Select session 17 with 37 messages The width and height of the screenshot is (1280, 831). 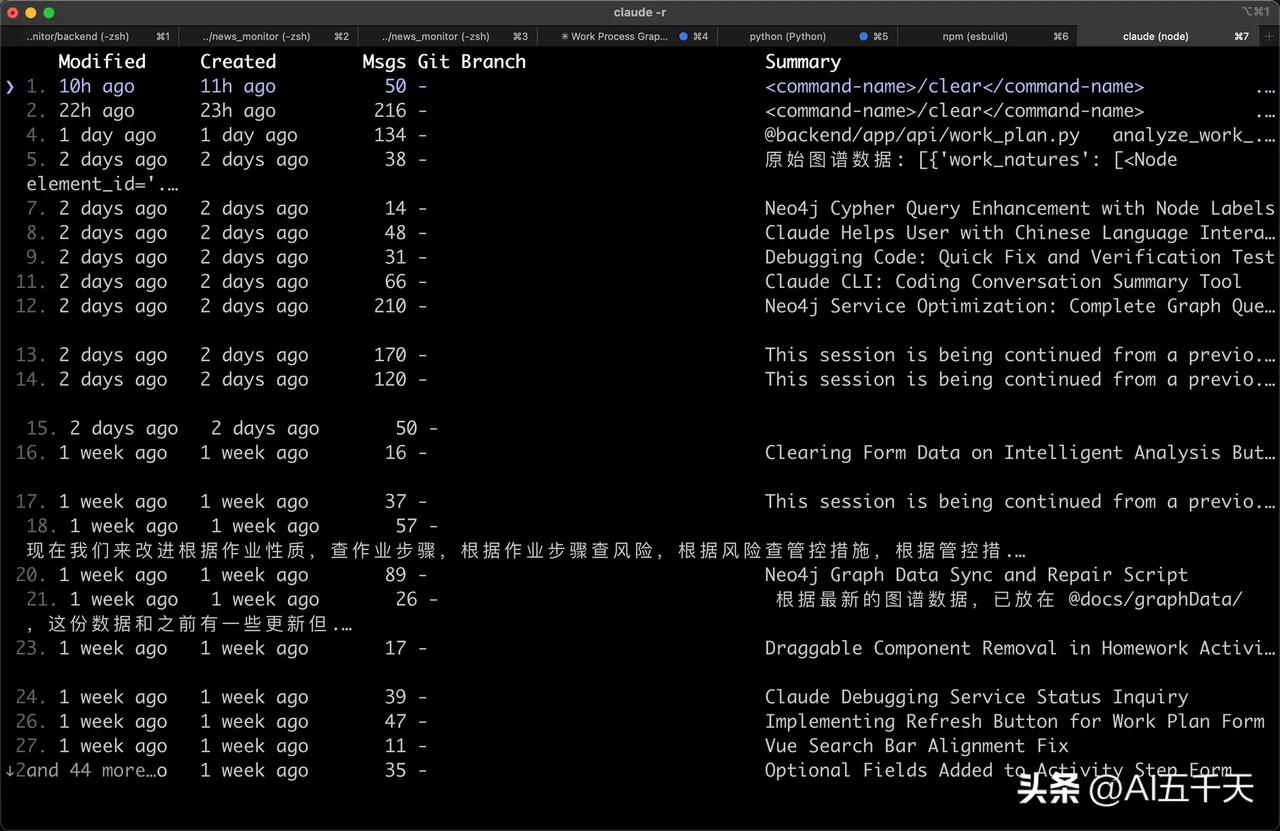(640, 502)
